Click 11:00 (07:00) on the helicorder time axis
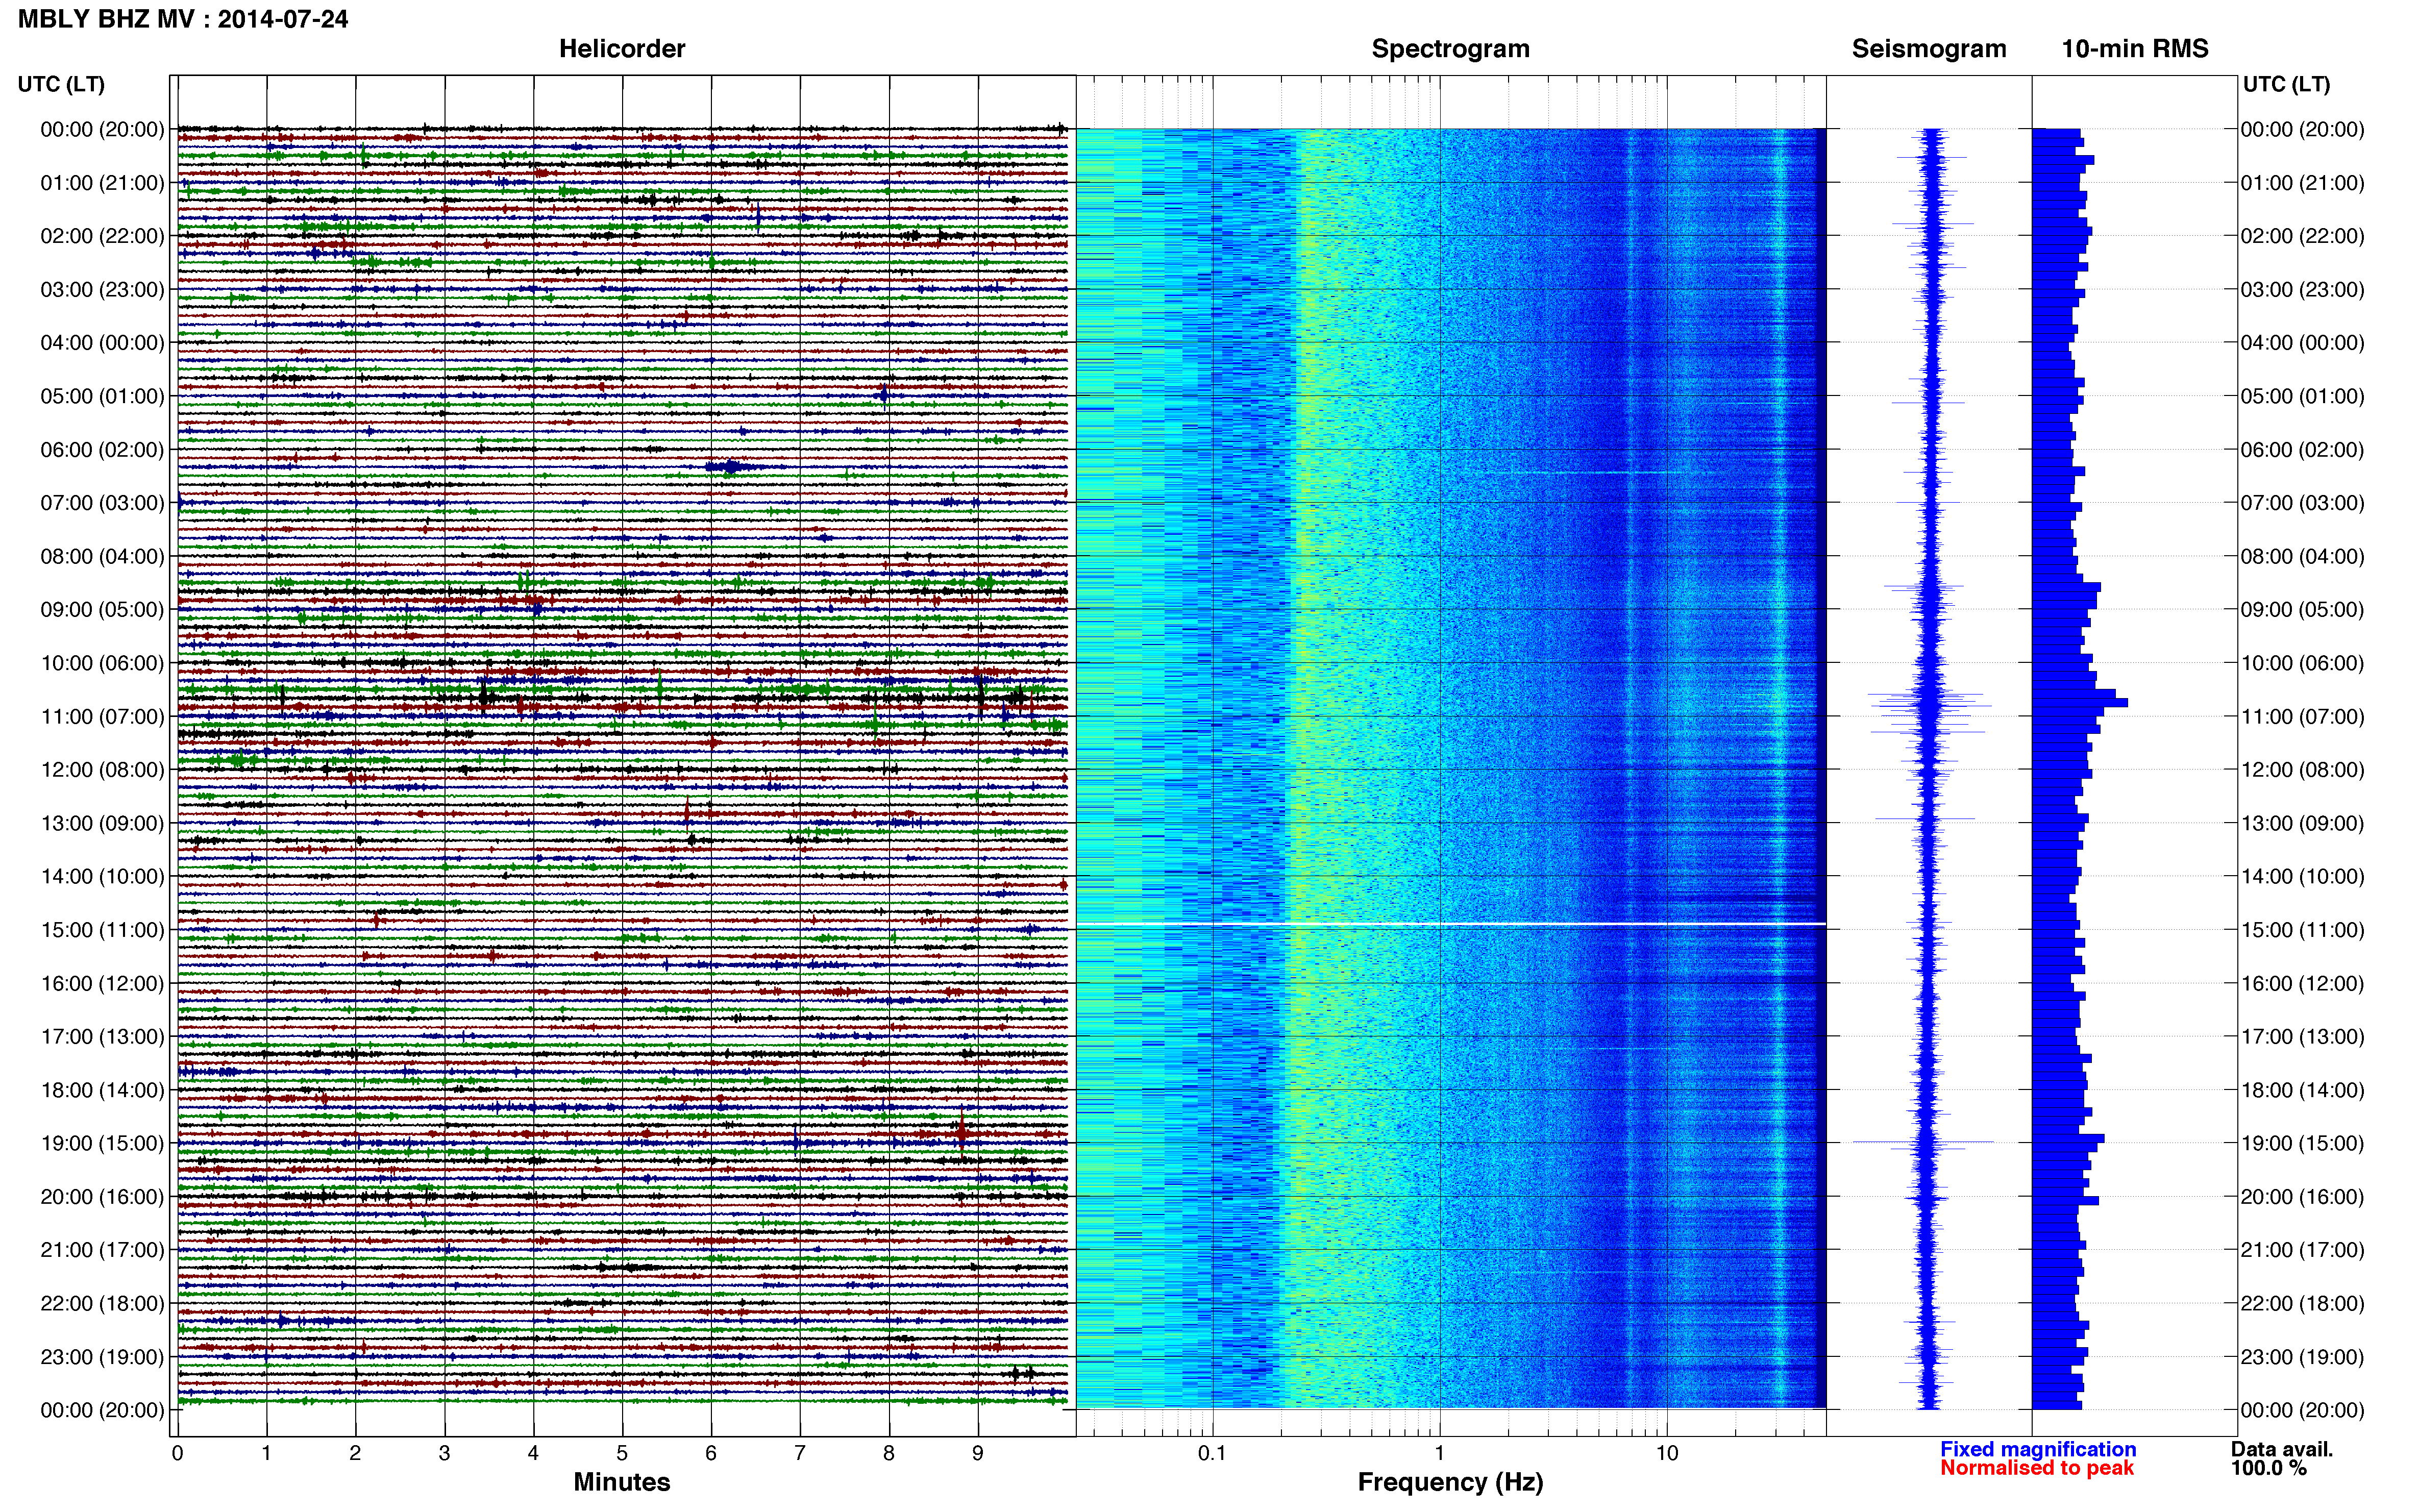 [102, 716]
